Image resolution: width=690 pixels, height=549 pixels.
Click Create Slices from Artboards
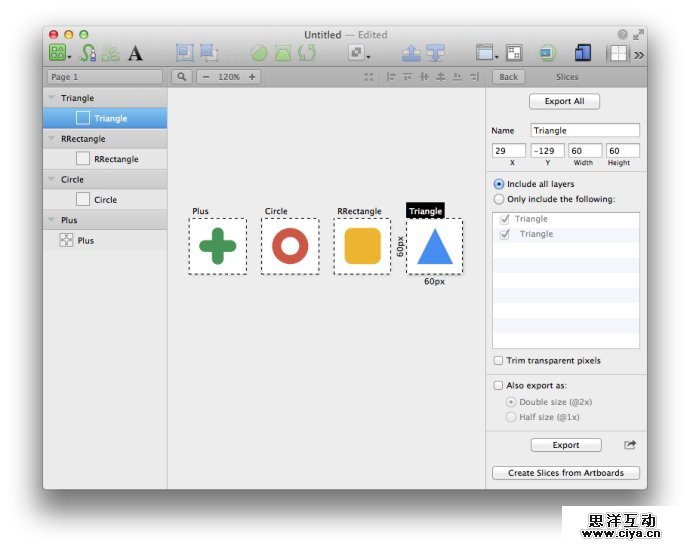(565, 473)
